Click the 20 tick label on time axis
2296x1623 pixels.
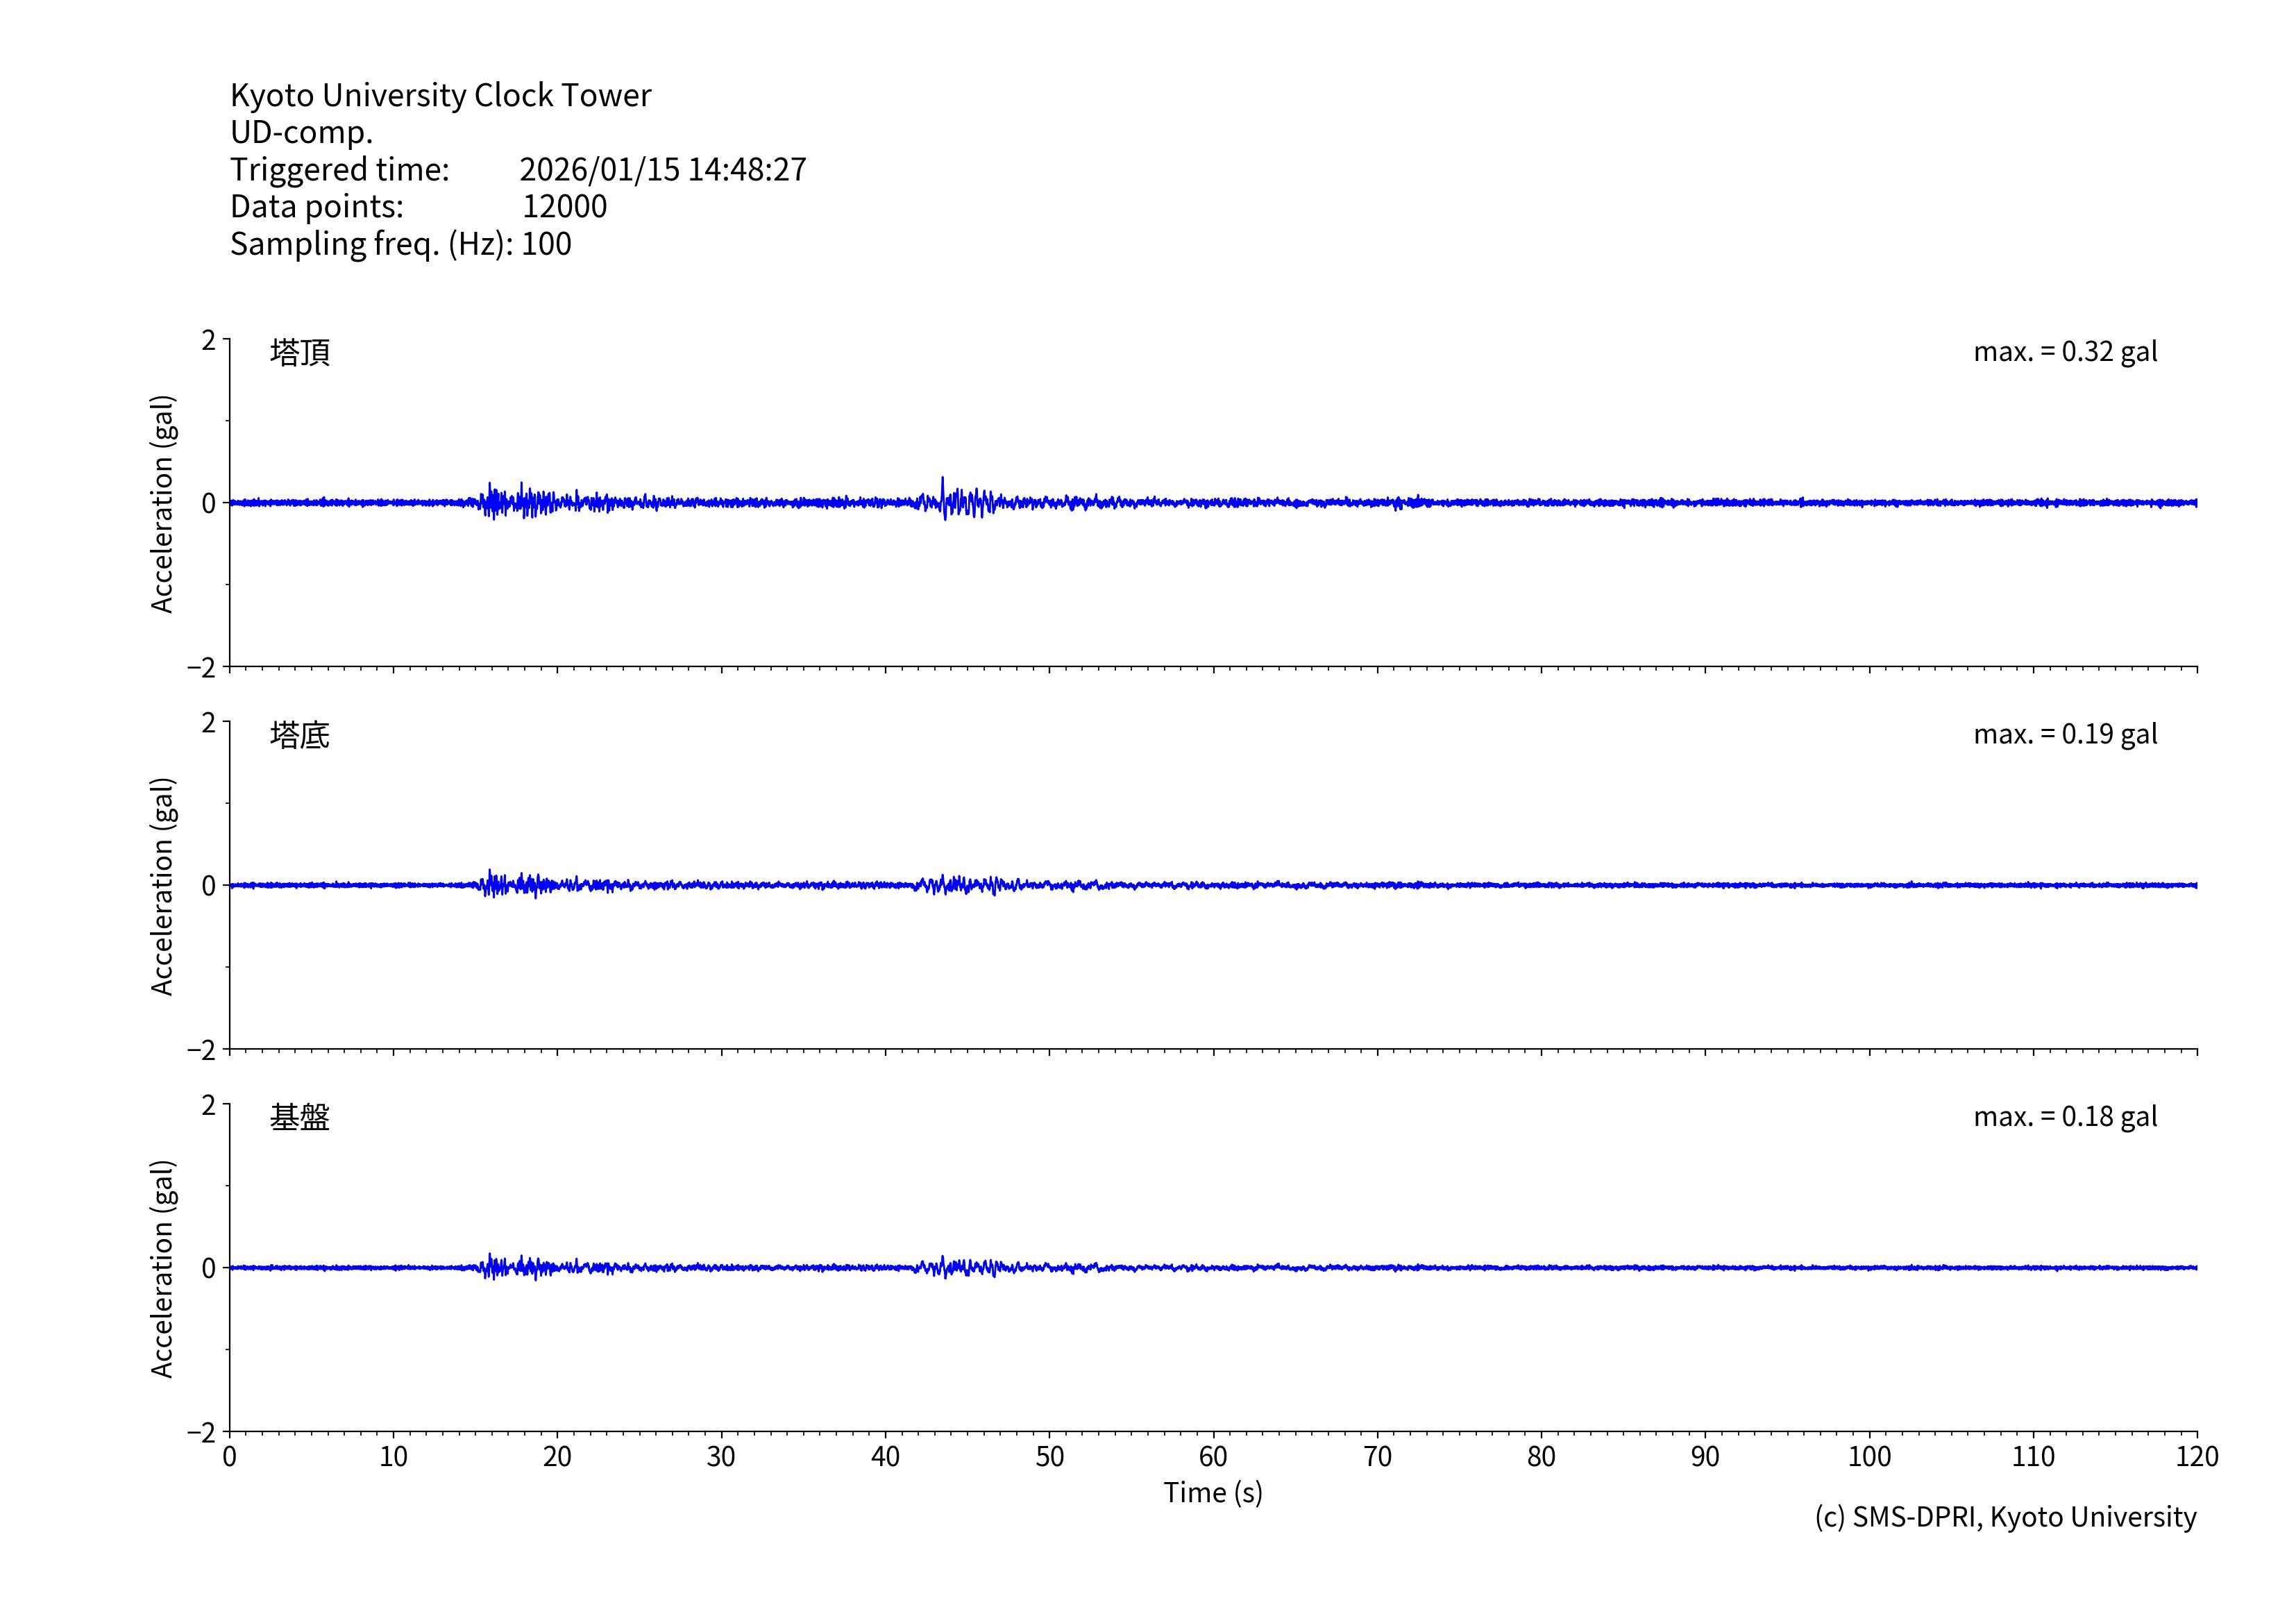pos(557,1457)
